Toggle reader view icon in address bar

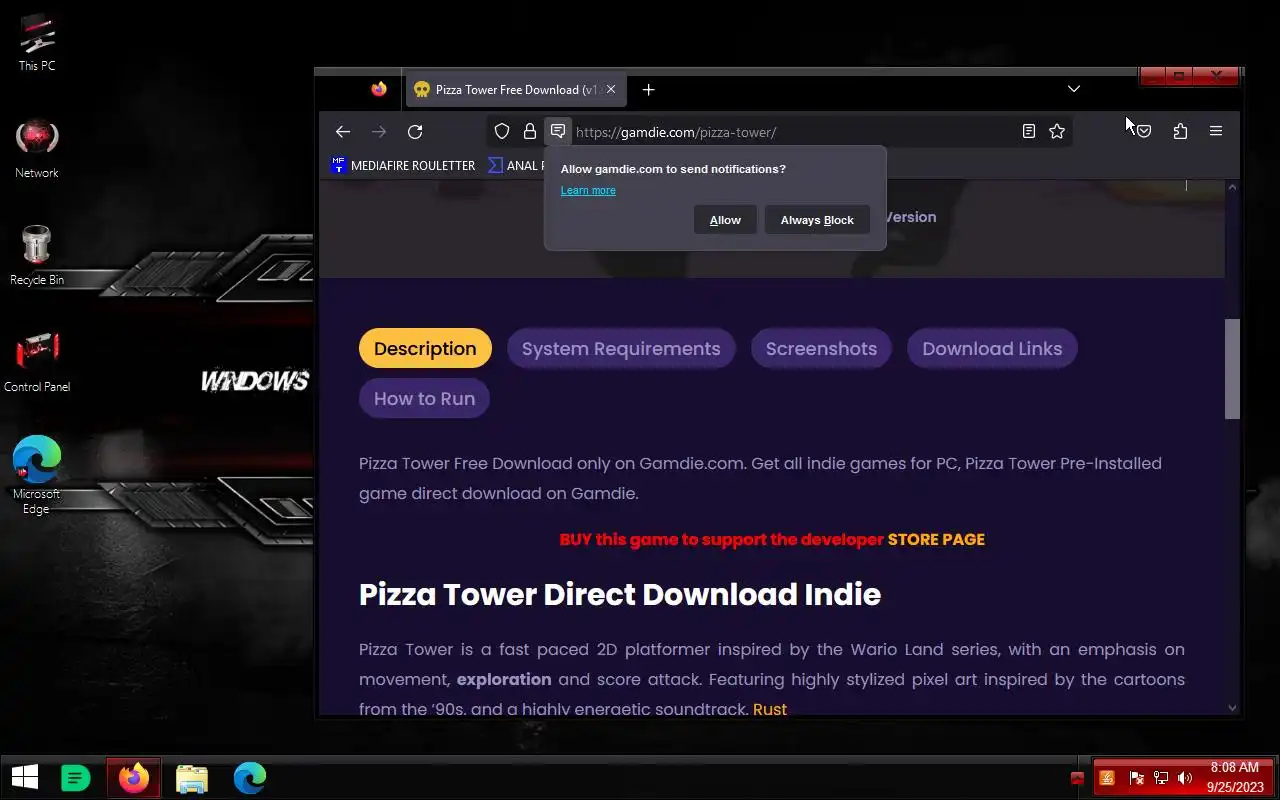1028,131
